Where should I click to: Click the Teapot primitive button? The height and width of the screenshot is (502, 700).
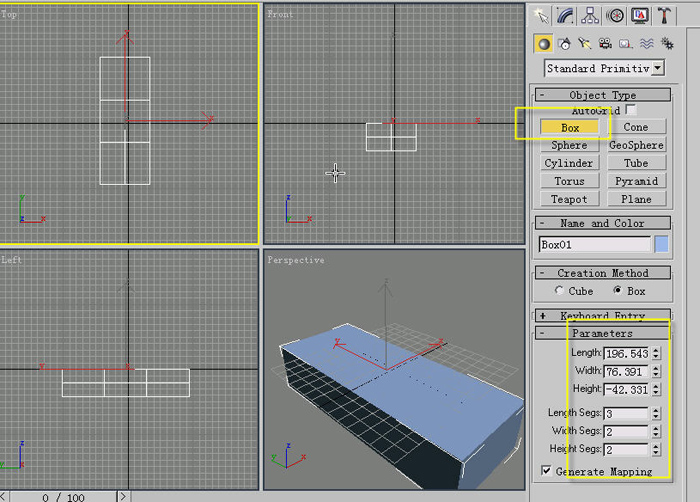pyautogui.click(x=570, y=199)
